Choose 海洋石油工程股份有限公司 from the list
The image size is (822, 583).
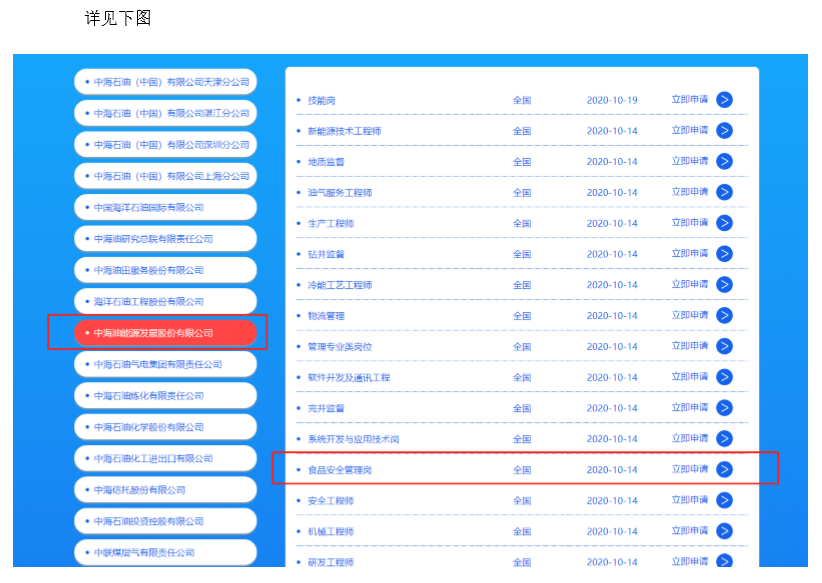[165, 301]
